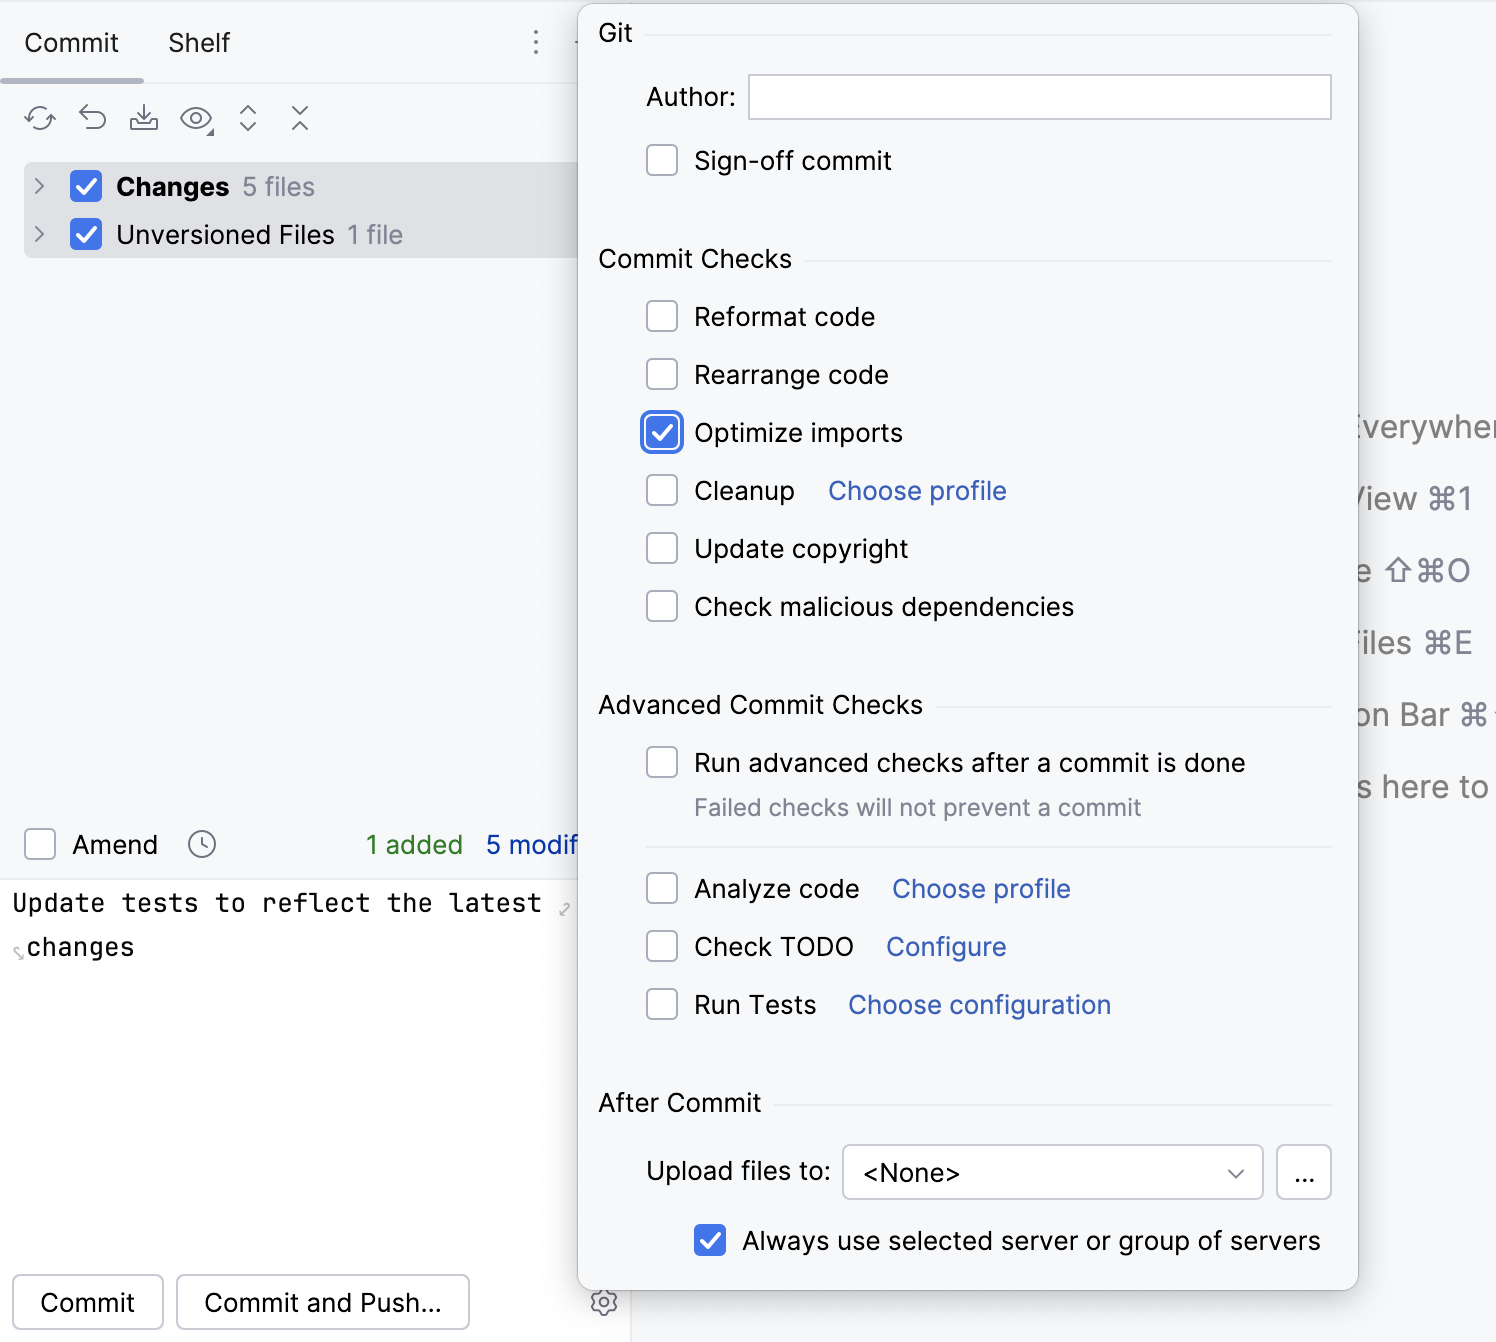The image size is (1496, 1342).
Task: Click the Shelve silently icon
Action: pos(144,118)
